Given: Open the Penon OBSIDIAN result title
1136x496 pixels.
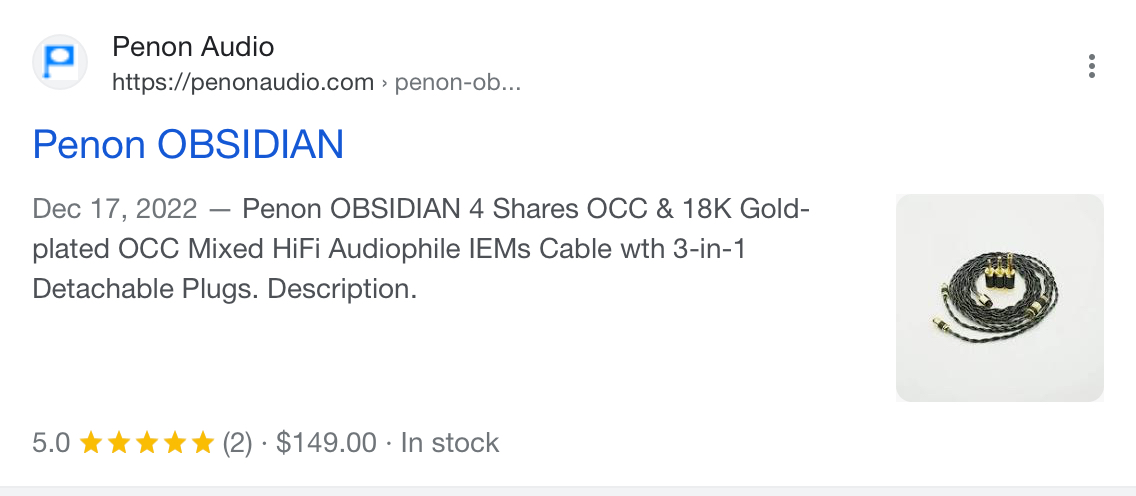Looking at the screenshot, I should (x=188, y=145).
